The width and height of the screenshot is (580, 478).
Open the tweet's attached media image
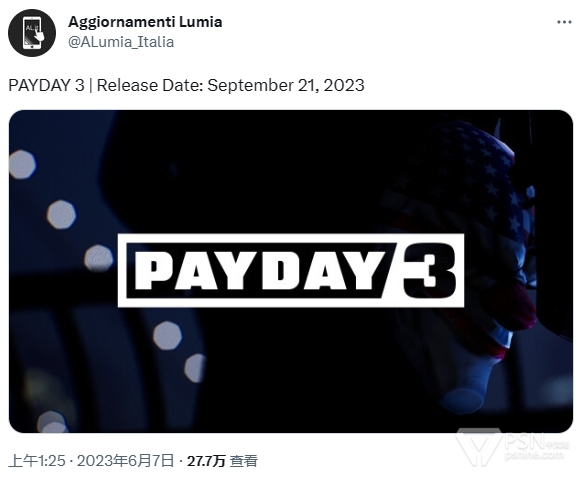pyautogui.click(x=291, y=271)
